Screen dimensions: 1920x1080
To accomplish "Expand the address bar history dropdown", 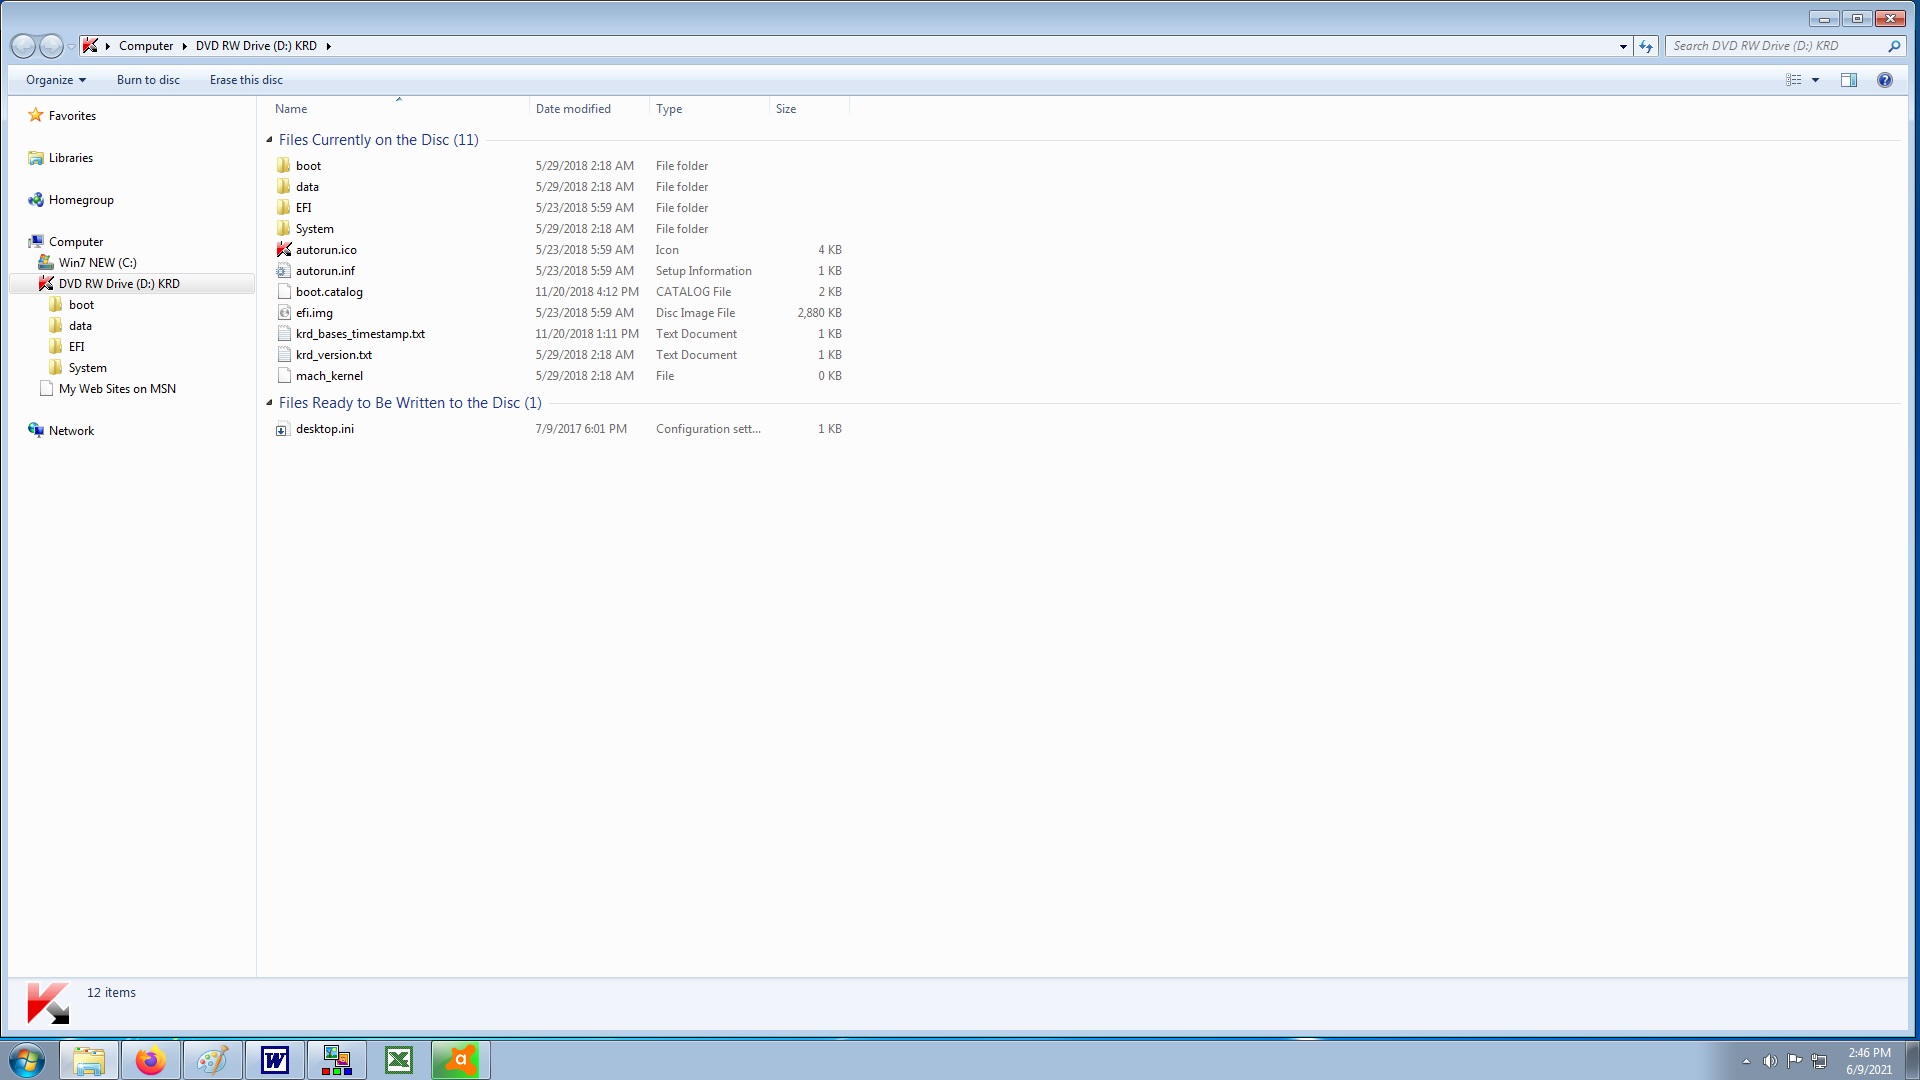I will [1623, 46].
